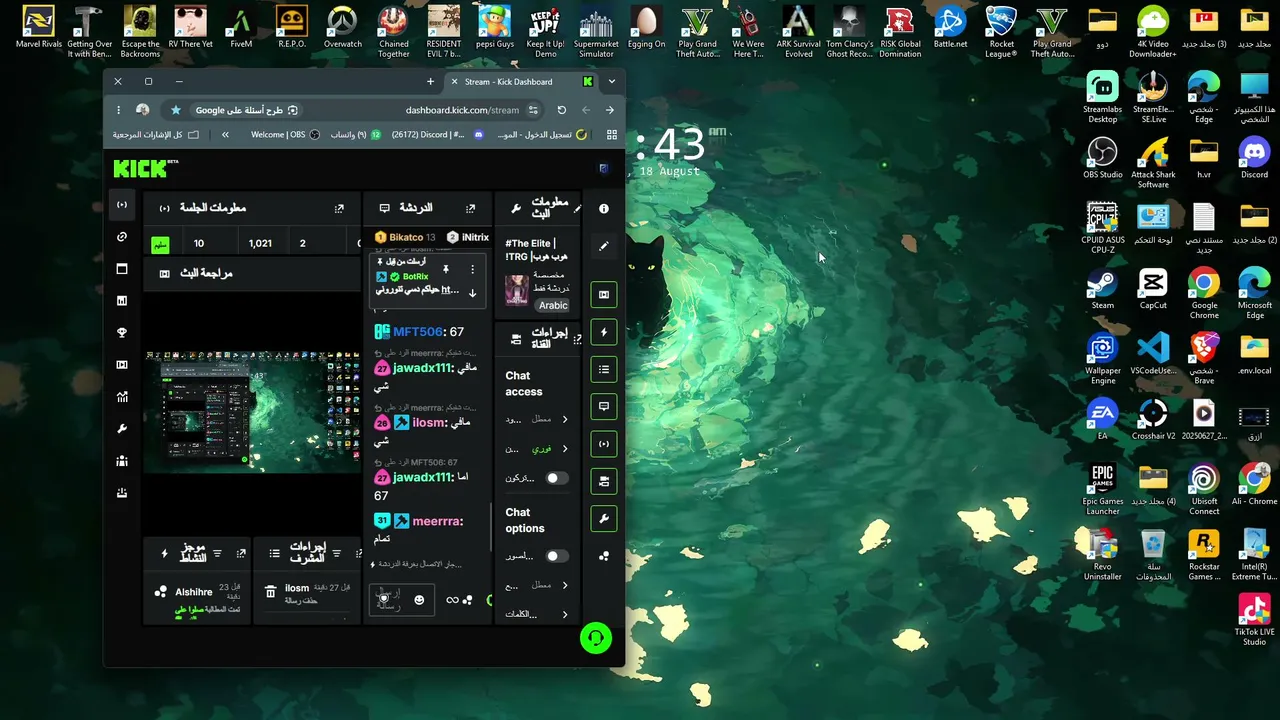Open the Chrome apps grid in bookmarks bar
1280x720 pixels.
pos(612,134)
